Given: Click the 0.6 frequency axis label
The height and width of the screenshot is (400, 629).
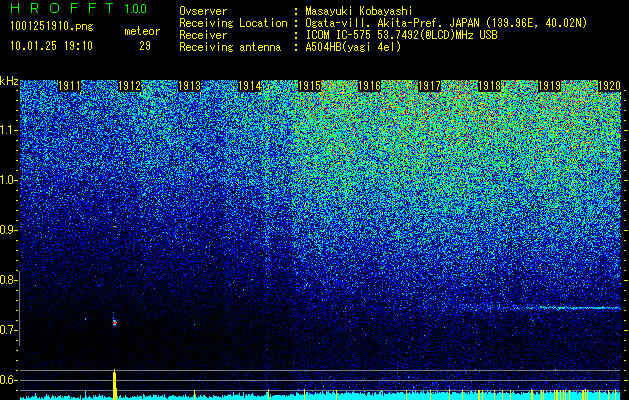Looking at the screenshot, I should [8, 380].
